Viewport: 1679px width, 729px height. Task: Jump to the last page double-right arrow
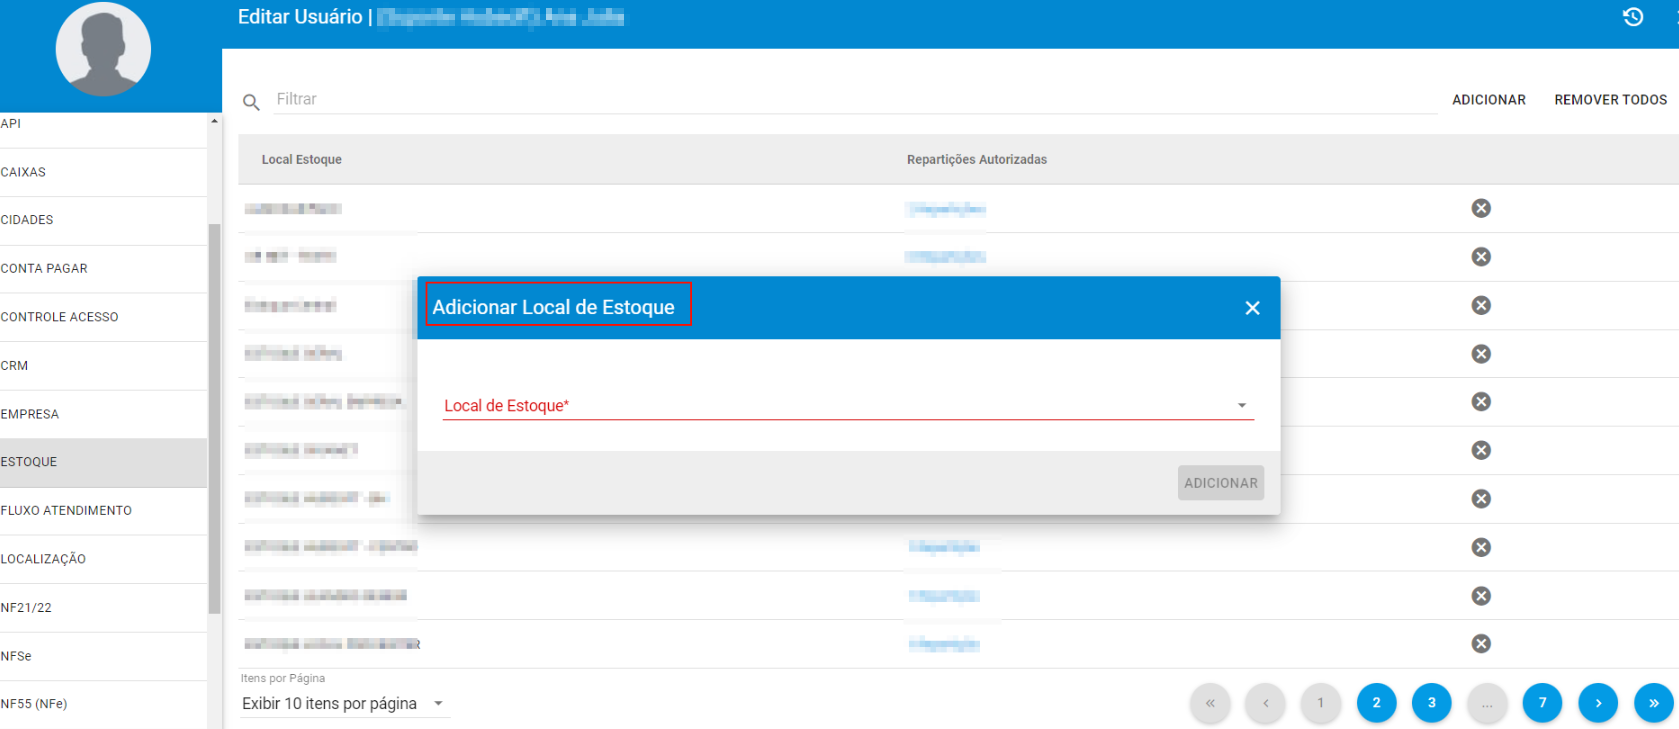[1653, 703]
